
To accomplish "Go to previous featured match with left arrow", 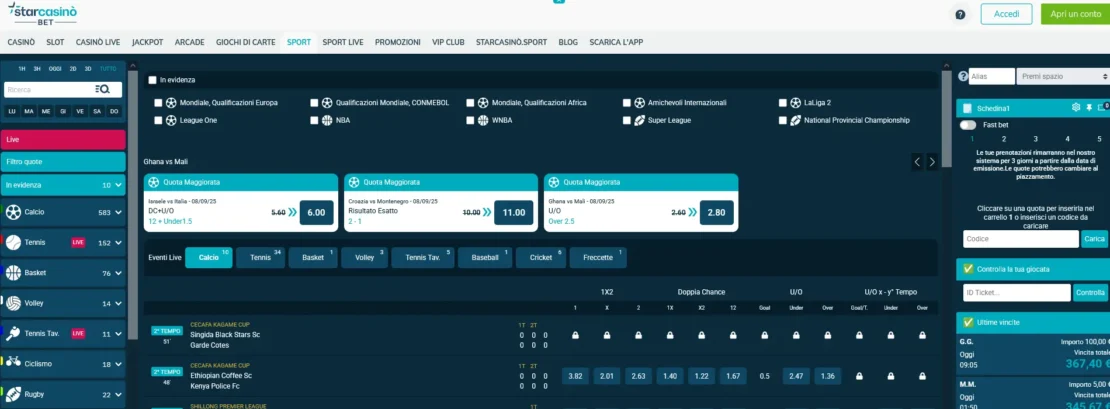I will click(x=917, y=162).
